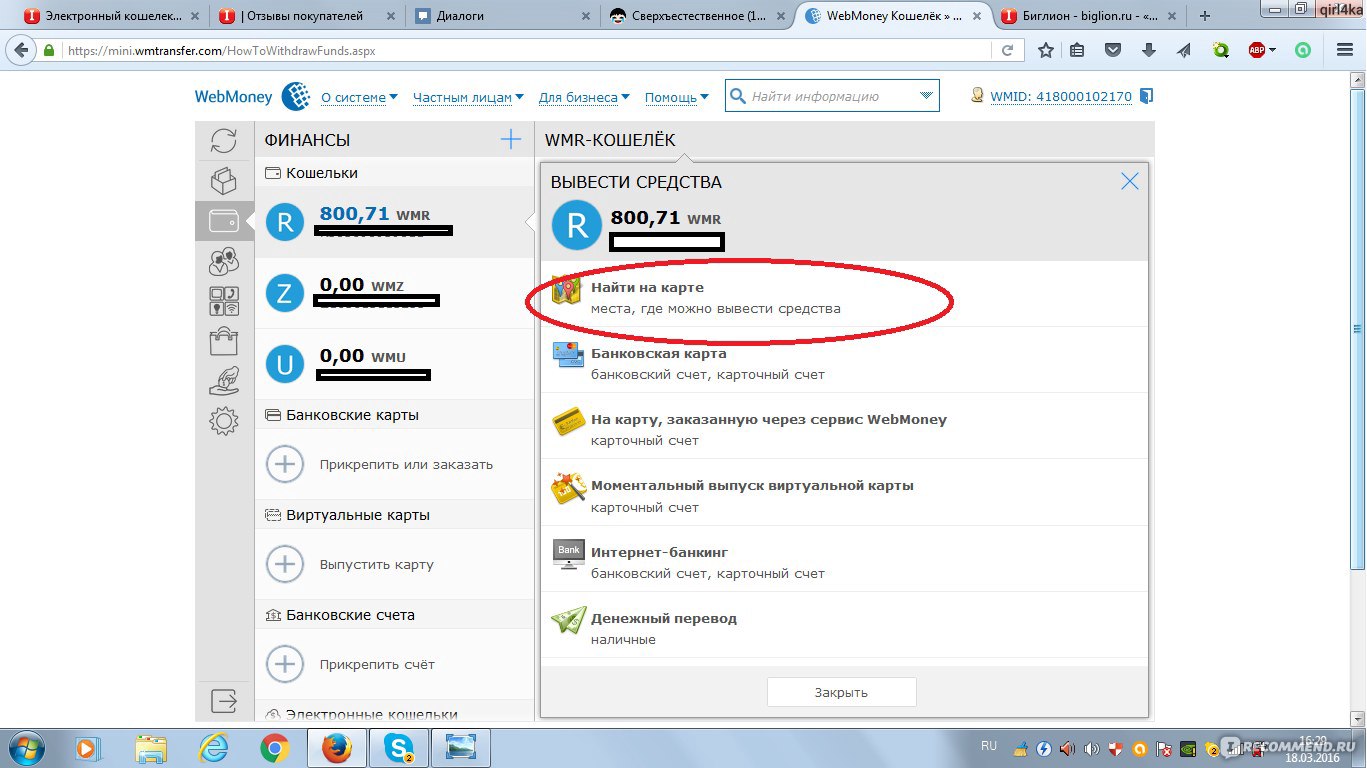Close the Вывести средства panel with X
The width and height of the screenshot is (1367, 768).
1130,181
